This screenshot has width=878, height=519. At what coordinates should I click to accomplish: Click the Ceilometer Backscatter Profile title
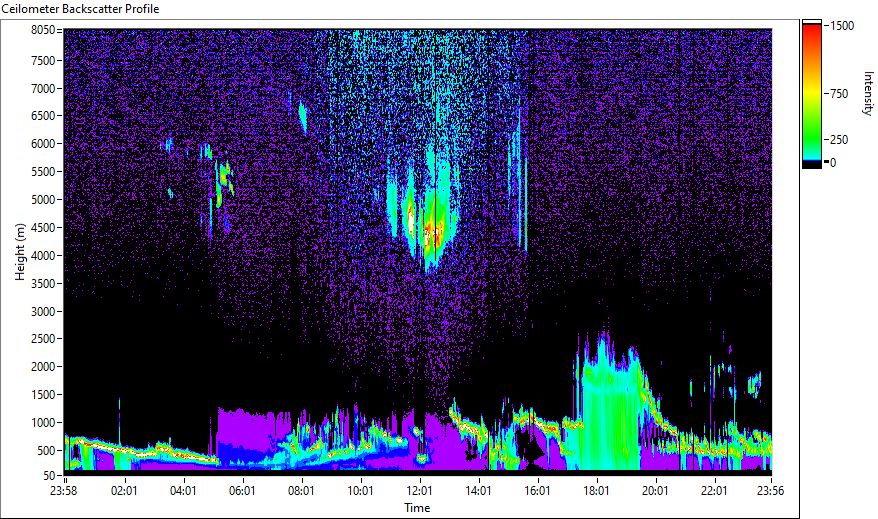click(80, 9)
